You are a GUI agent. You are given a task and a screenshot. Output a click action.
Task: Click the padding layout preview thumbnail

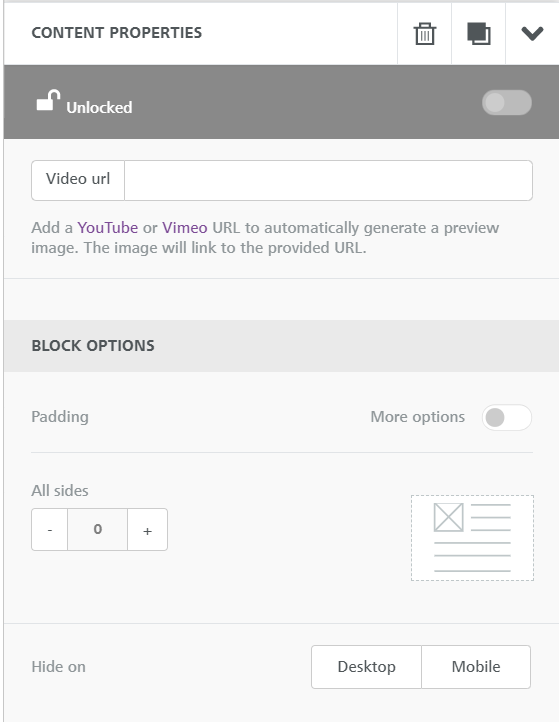472,538
